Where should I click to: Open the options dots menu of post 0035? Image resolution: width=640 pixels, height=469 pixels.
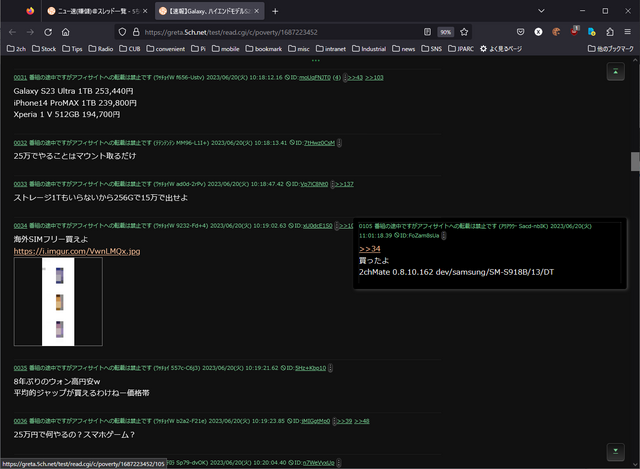(x=330, y=368)
